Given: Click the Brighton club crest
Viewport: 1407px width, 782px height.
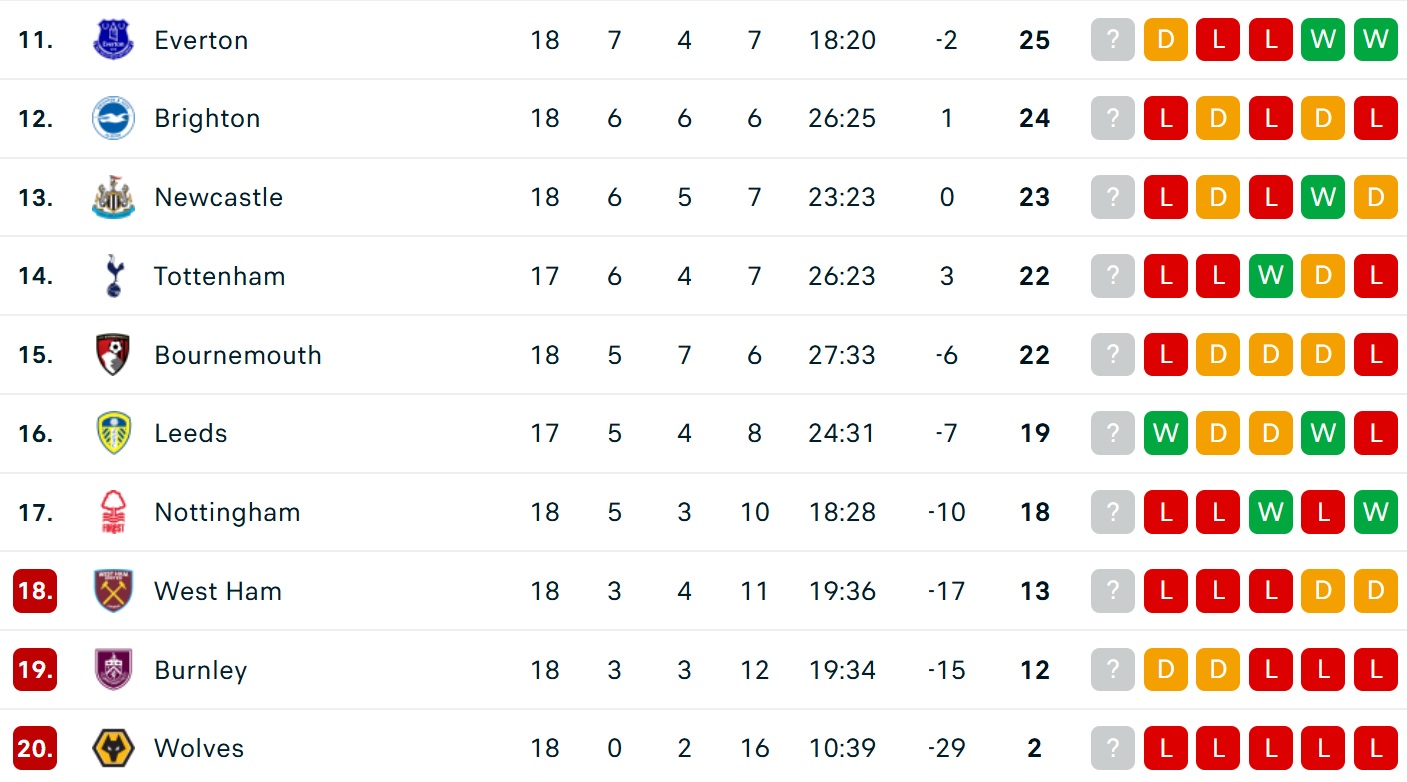Looking at the screenshot, I should [x=113, y=118].
